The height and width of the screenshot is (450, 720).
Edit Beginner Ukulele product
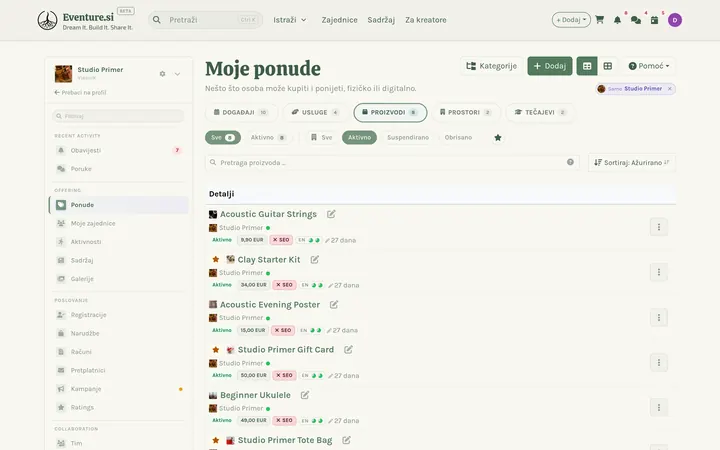coord(305,395)
